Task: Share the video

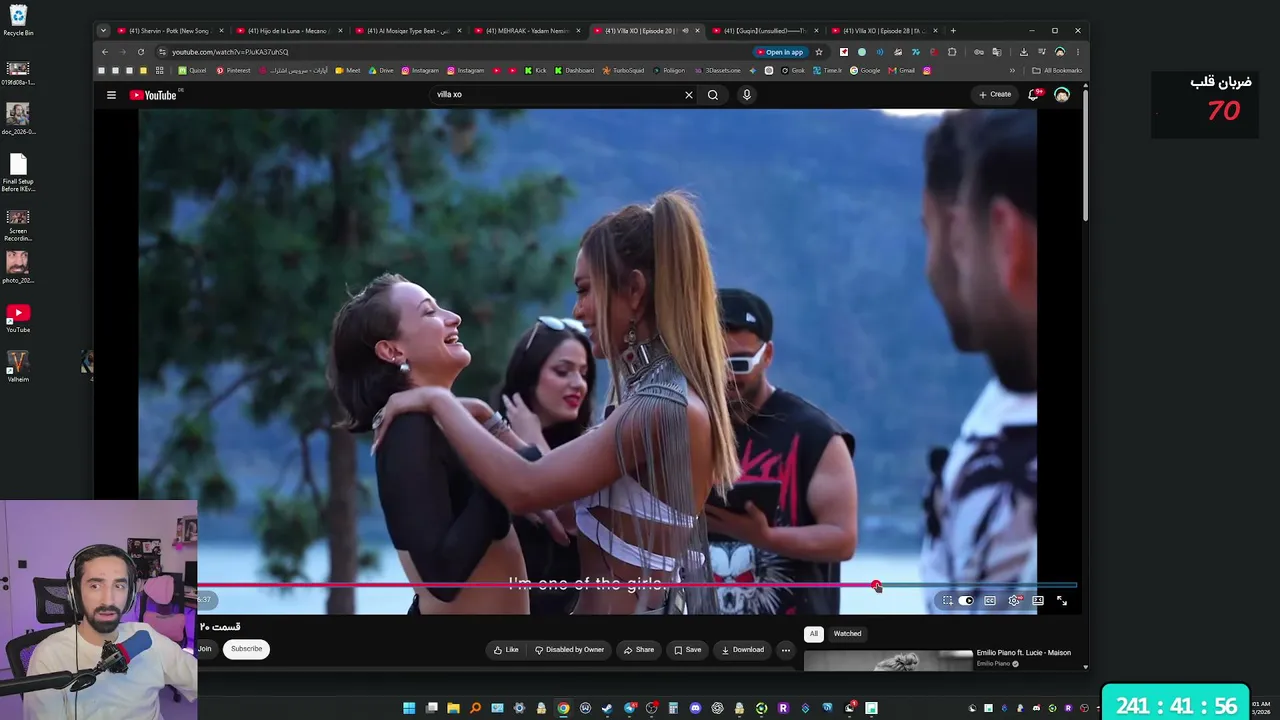Action: pos(639,650)
